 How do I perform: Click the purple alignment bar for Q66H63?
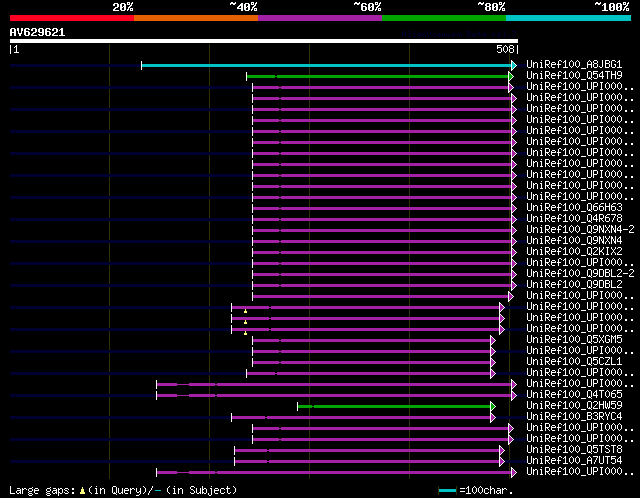(382, 209)
